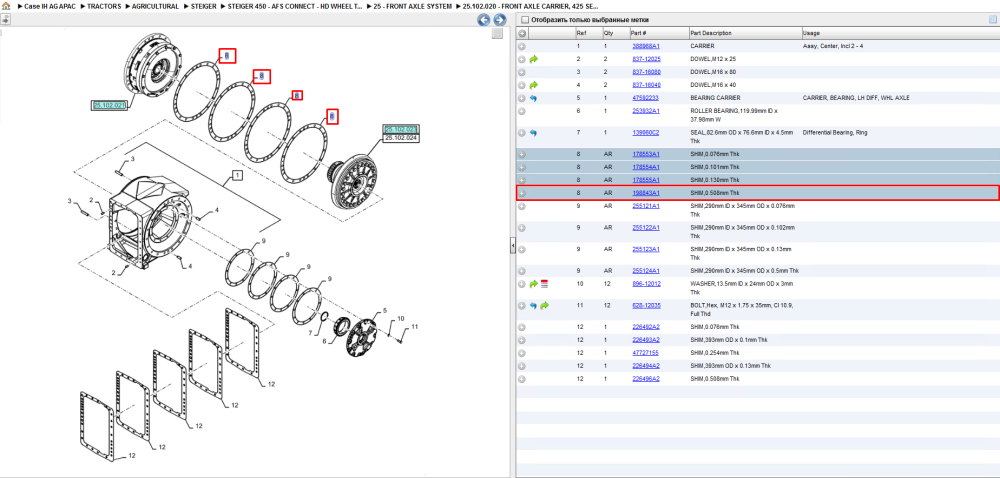
Task: Click green arrow on DOWEL M12 x 25 row
Action: (534, 59)
